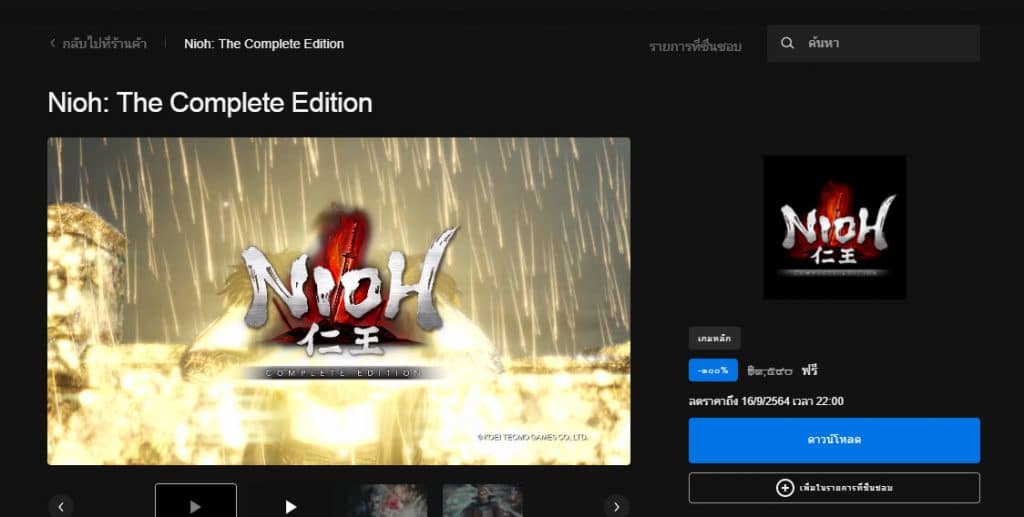Click the search magnifier icon
Screen dimensions: 1024x517
[788, 43]
